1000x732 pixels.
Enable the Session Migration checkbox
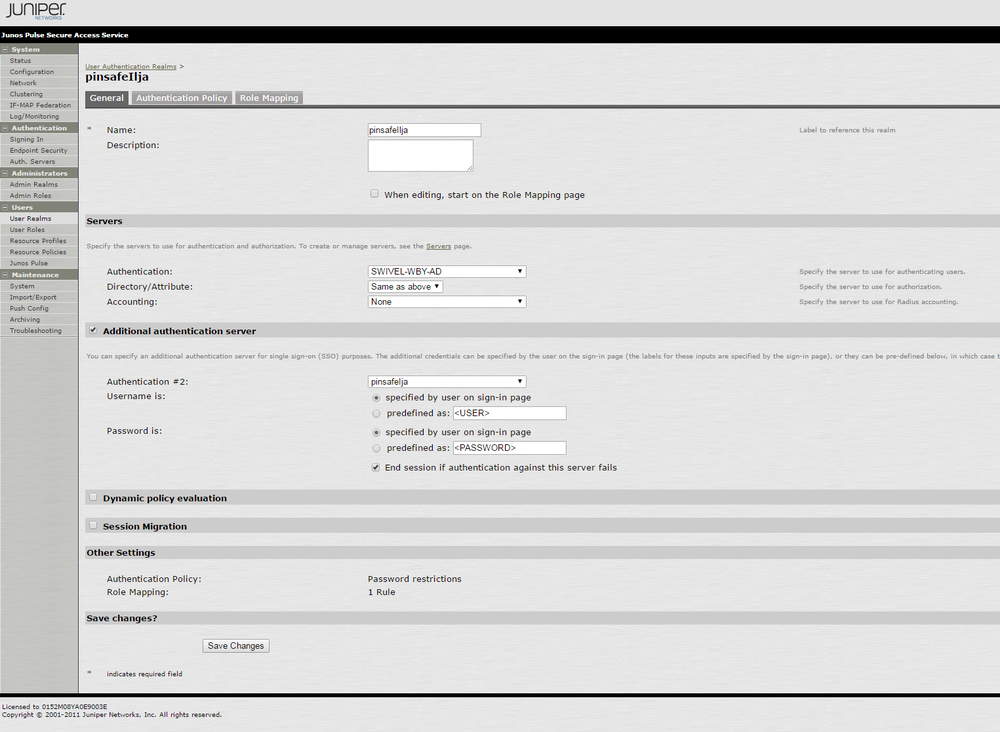(x=93, y=525)
